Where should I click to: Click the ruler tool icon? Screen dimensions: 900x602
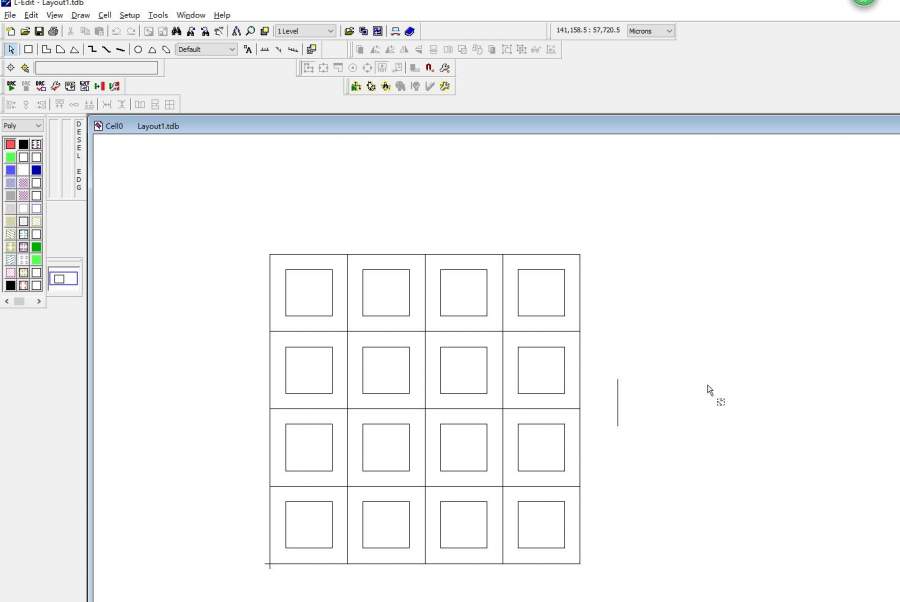[x=265, y=49]
